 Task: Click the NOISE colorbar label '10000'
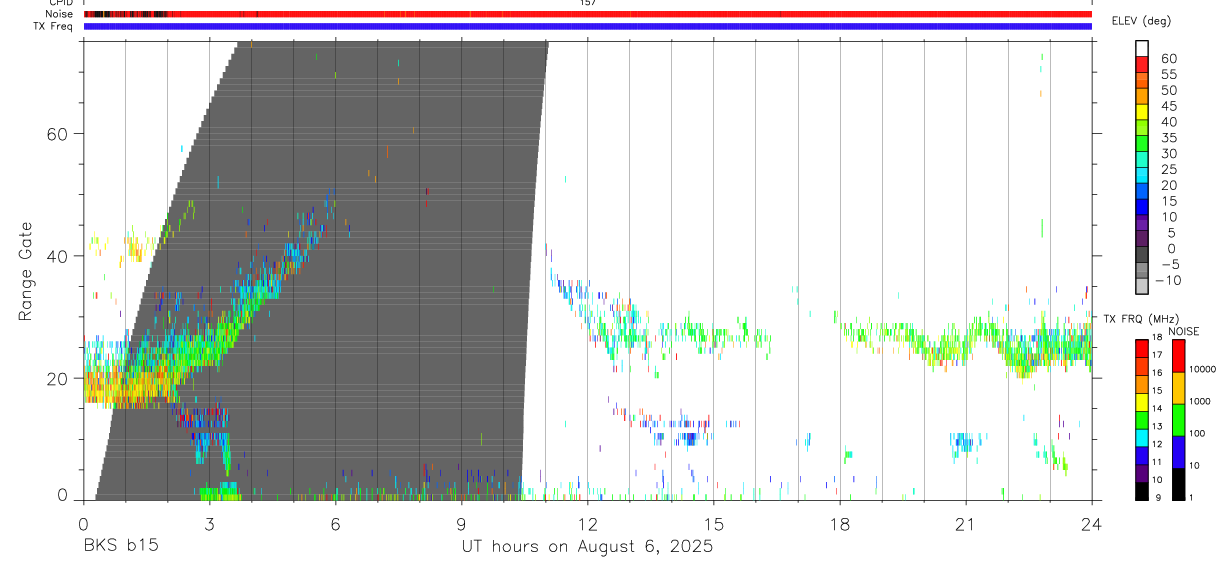(x=1203, y=369)
